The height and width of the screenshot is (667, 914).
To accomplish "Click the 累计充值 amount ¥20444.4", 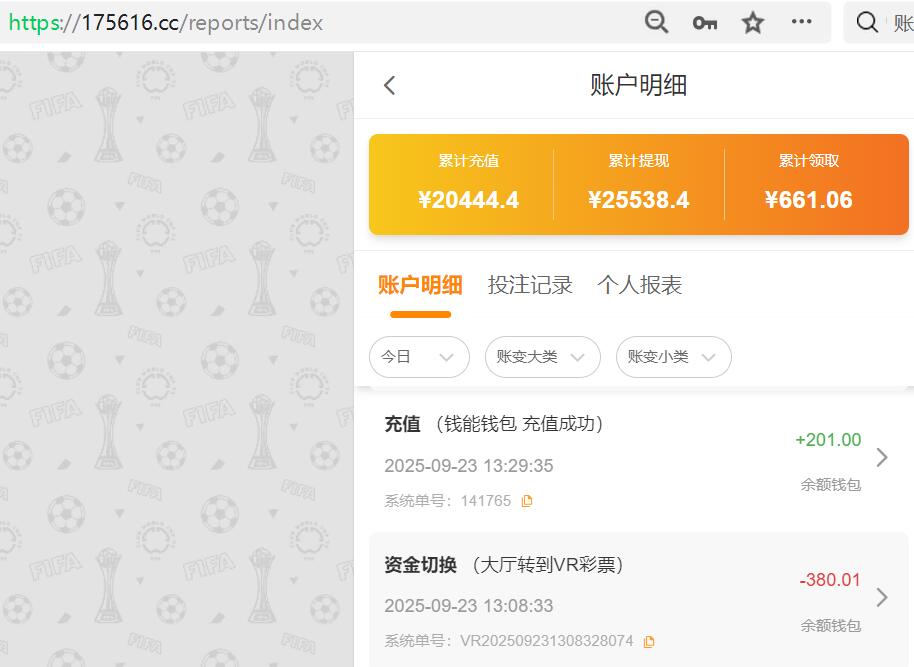I will [x=470, y=199].
